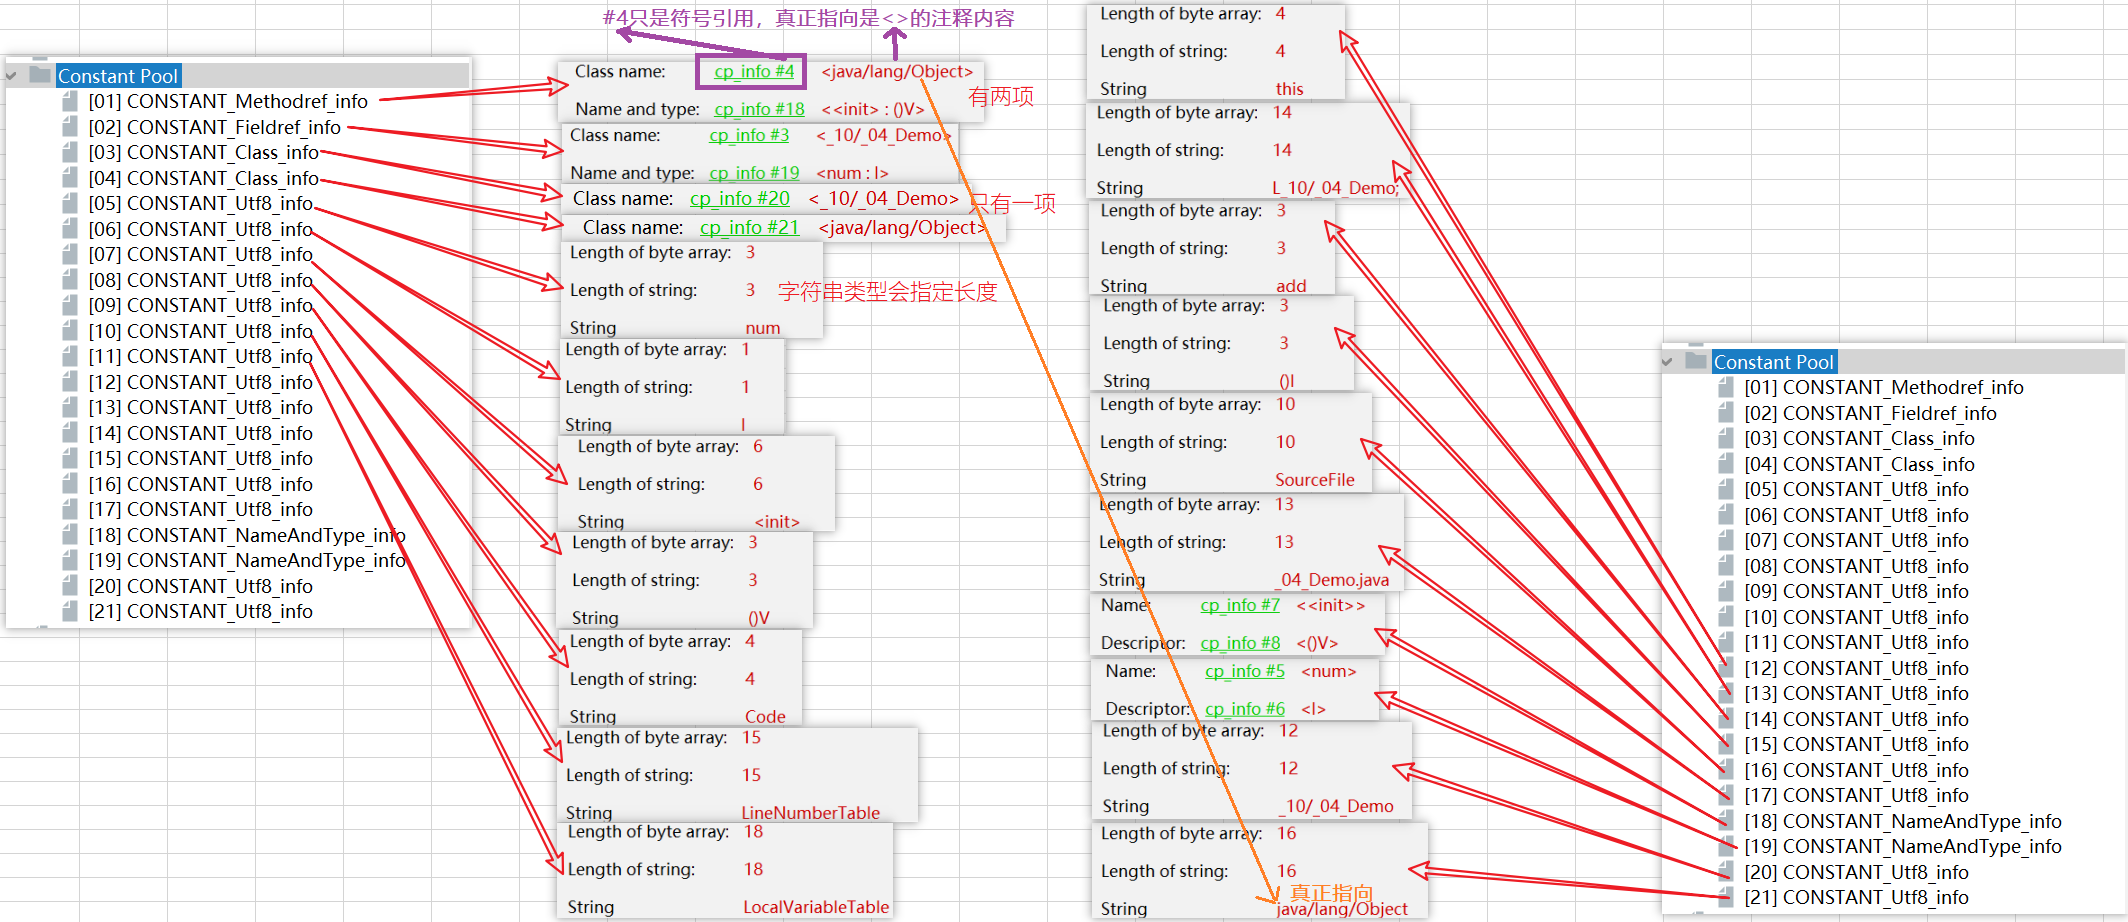Select [05] CONSTANT_Utf8_info text in right tree
Image resolution: width=2128 pixels, height=922 pixels.
(1856, 489)
